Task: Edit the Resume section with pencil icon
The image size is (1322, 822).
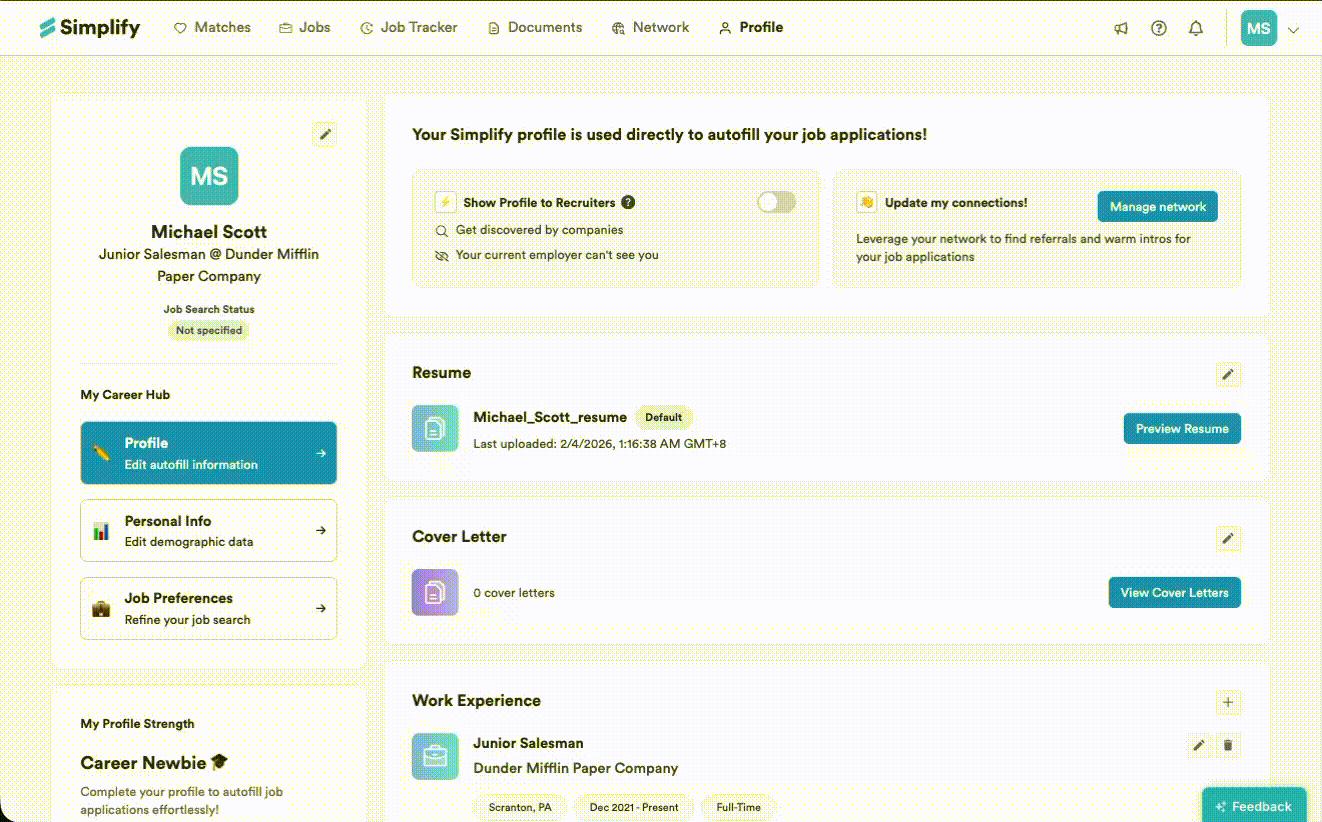Action: [1228, 374]
